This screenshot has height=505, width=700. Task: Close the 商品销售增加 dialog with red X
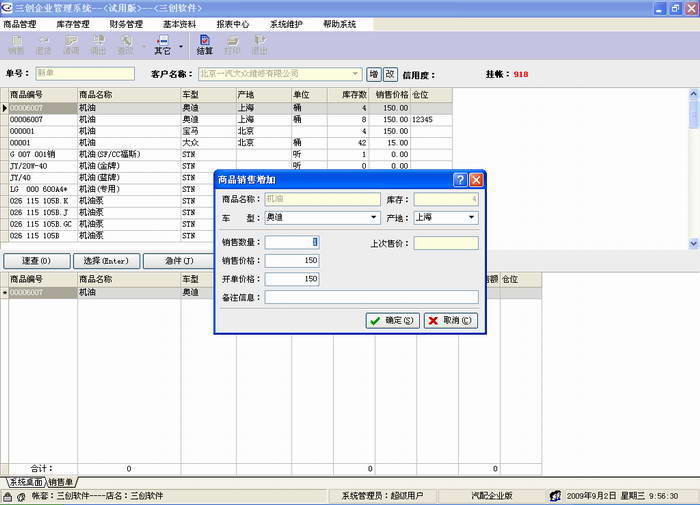tap(476, 180)
